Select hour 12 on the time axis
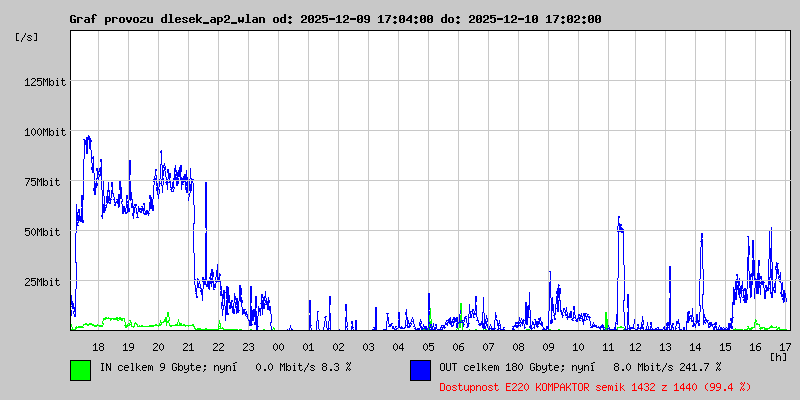 click(638, 346)
